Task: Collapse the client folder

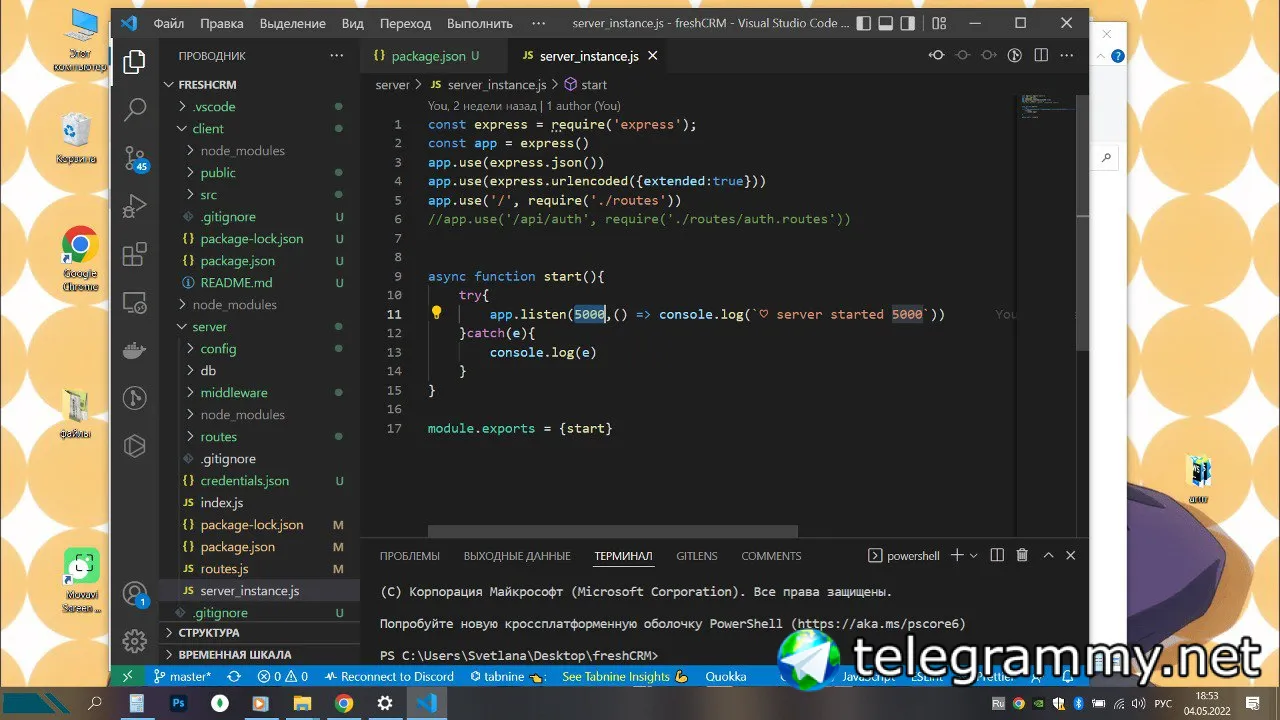Action: pos(259,129)
